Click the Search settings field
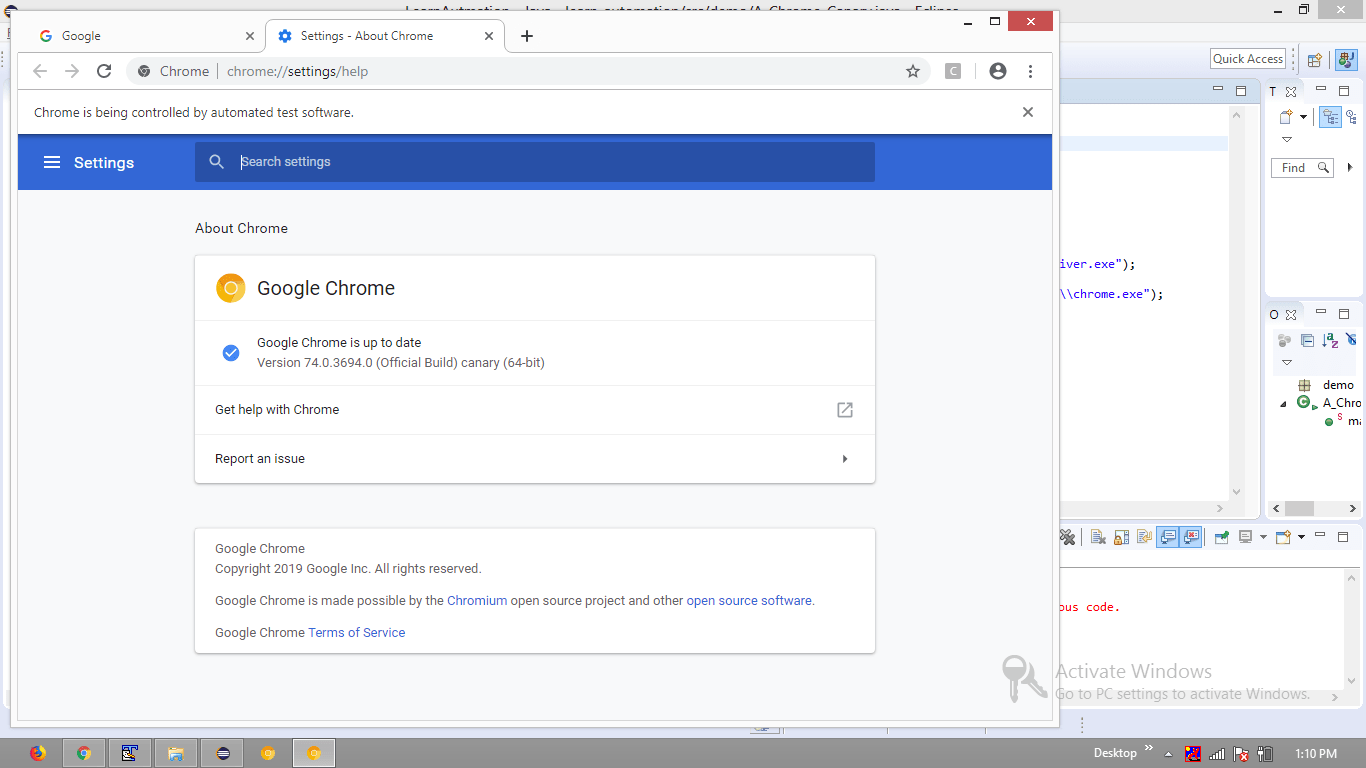The width and height of the screenshot is (1366, 768). click(535, 162)
